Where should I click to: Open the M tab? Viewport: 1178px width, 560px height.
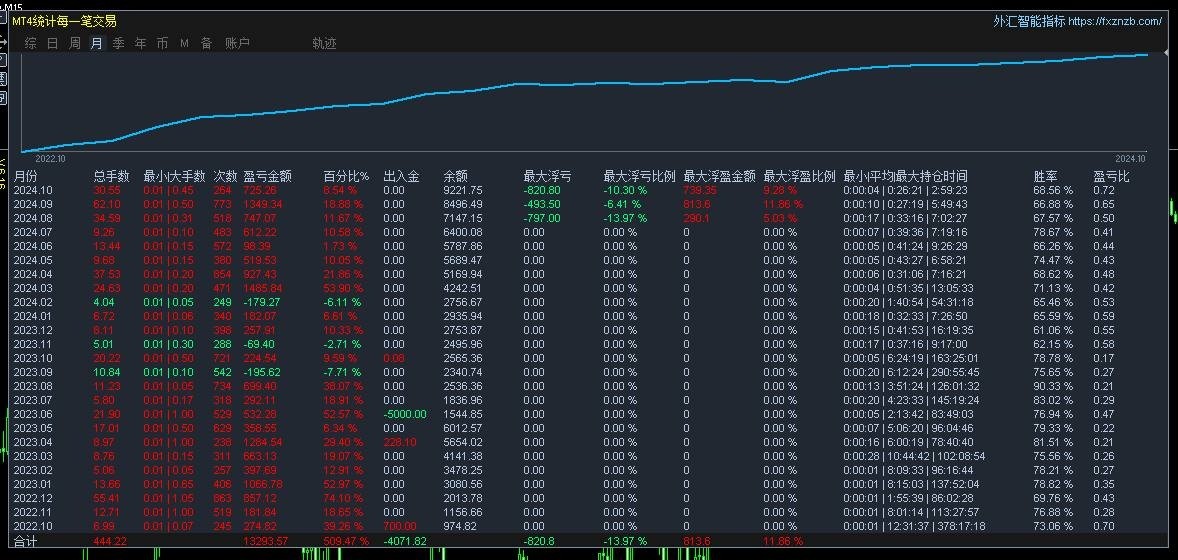[184, 44]
